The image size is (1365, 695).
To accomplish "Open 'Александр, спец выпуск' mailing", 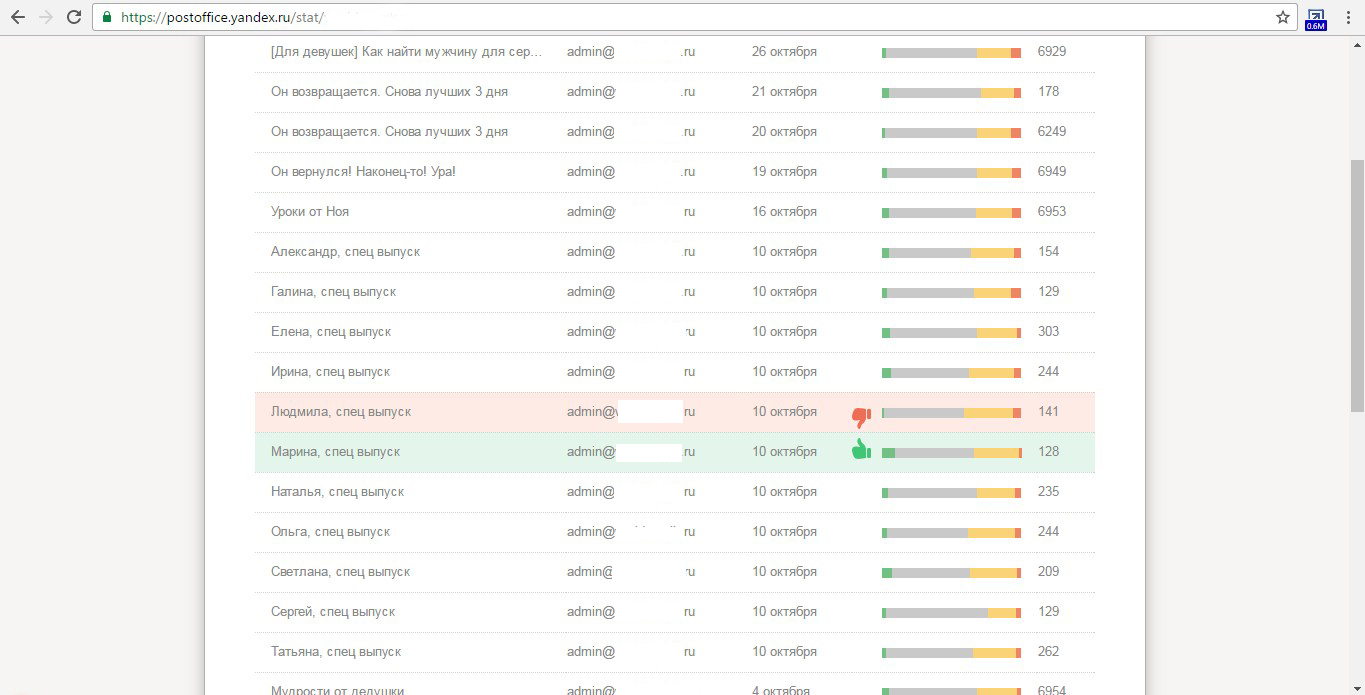I will (x=345, y=252).
